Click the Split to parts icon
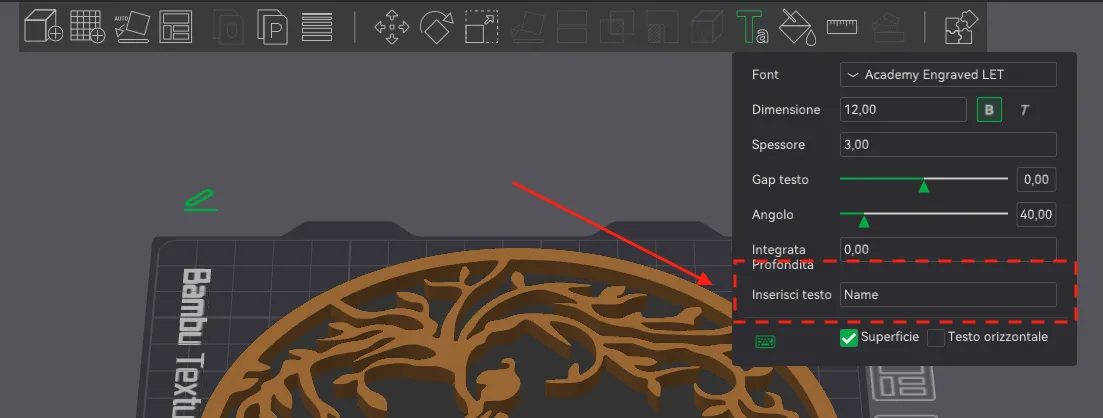 click(x=273, y=27)
